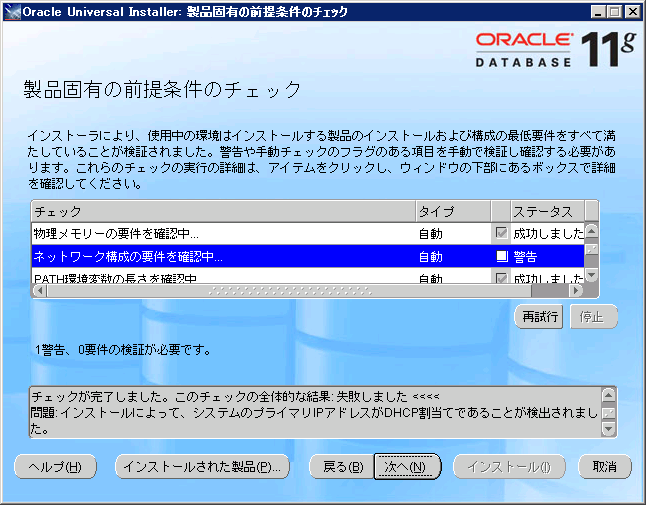Click down arrow of details box scrollbar
The height and width of the screenshot is (505, 647).
[609, 429]
